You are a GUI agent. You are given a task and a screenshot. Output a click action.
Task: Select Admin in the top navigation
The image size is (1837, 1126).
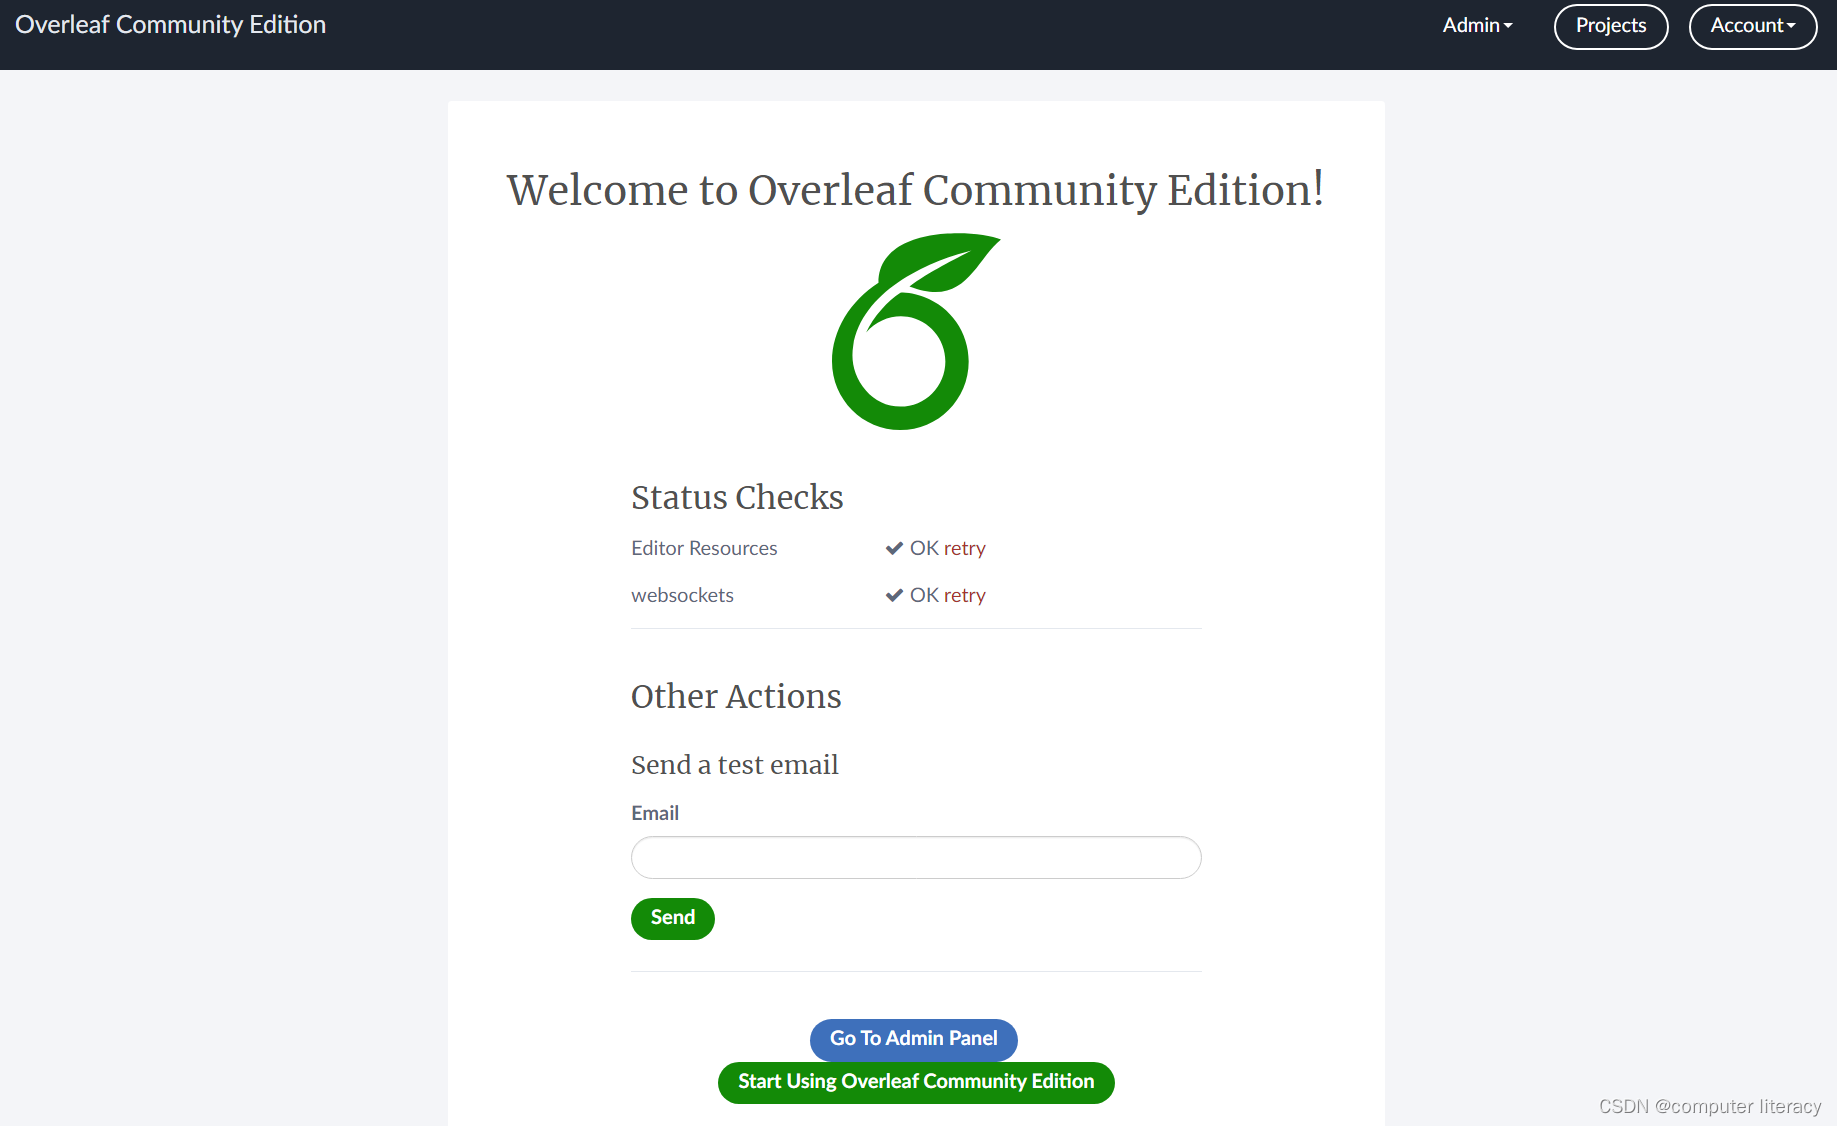point(1470,25)
